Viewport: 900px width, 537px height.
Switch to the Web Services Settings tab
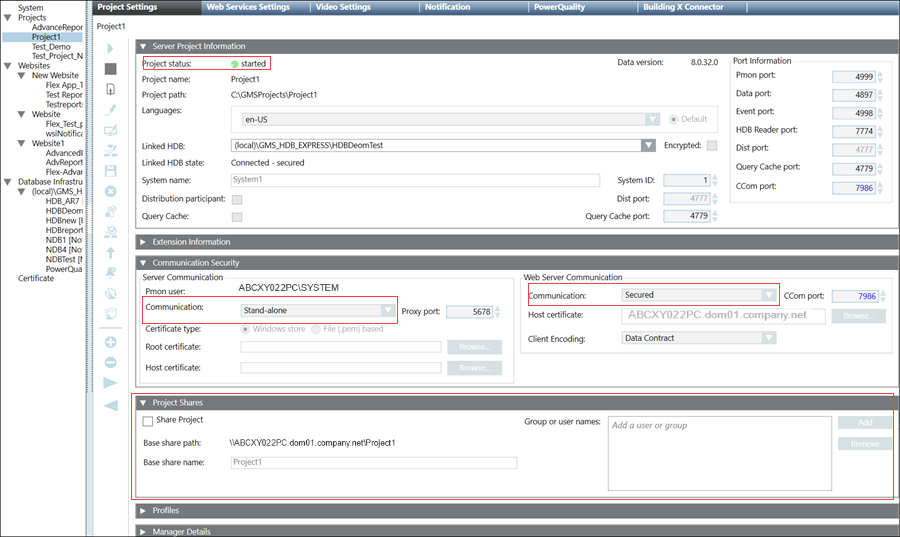coord(248,7)
